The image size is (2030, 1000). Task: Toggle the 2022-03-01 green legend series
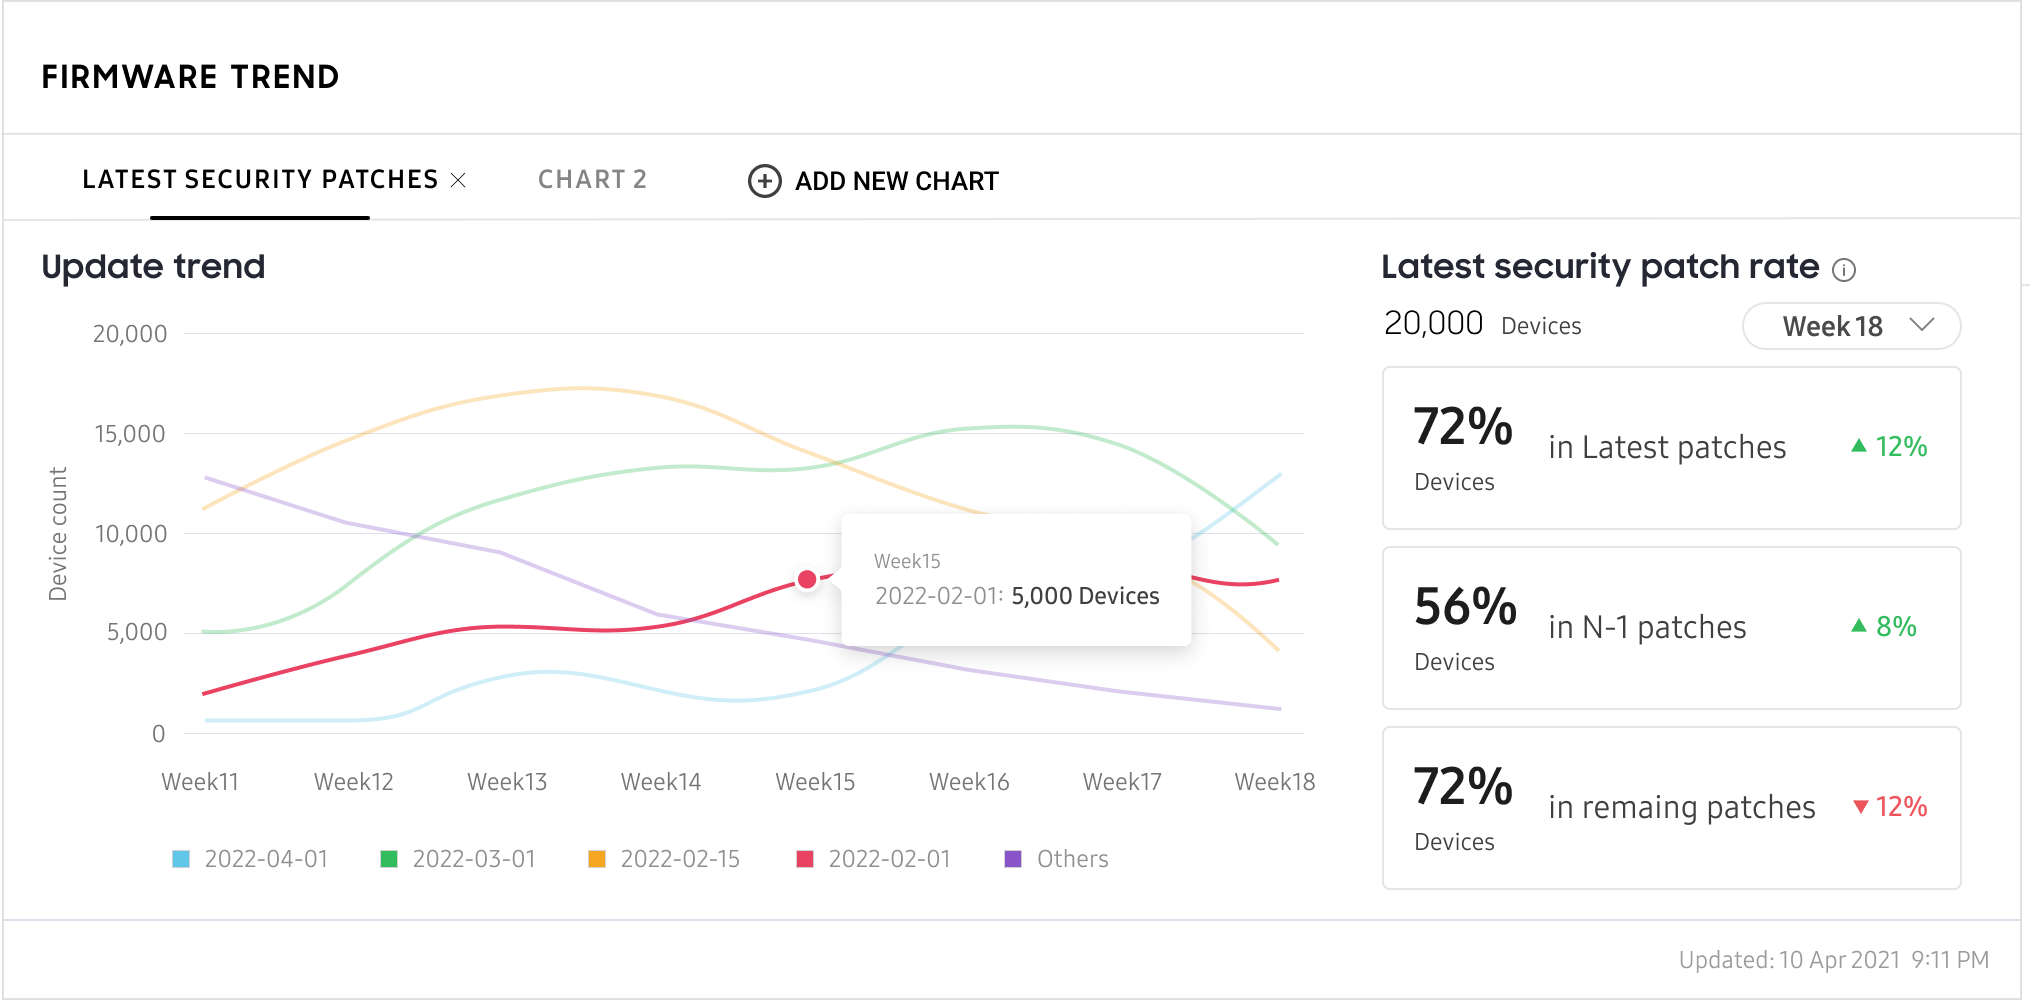[x=459, y=859]
